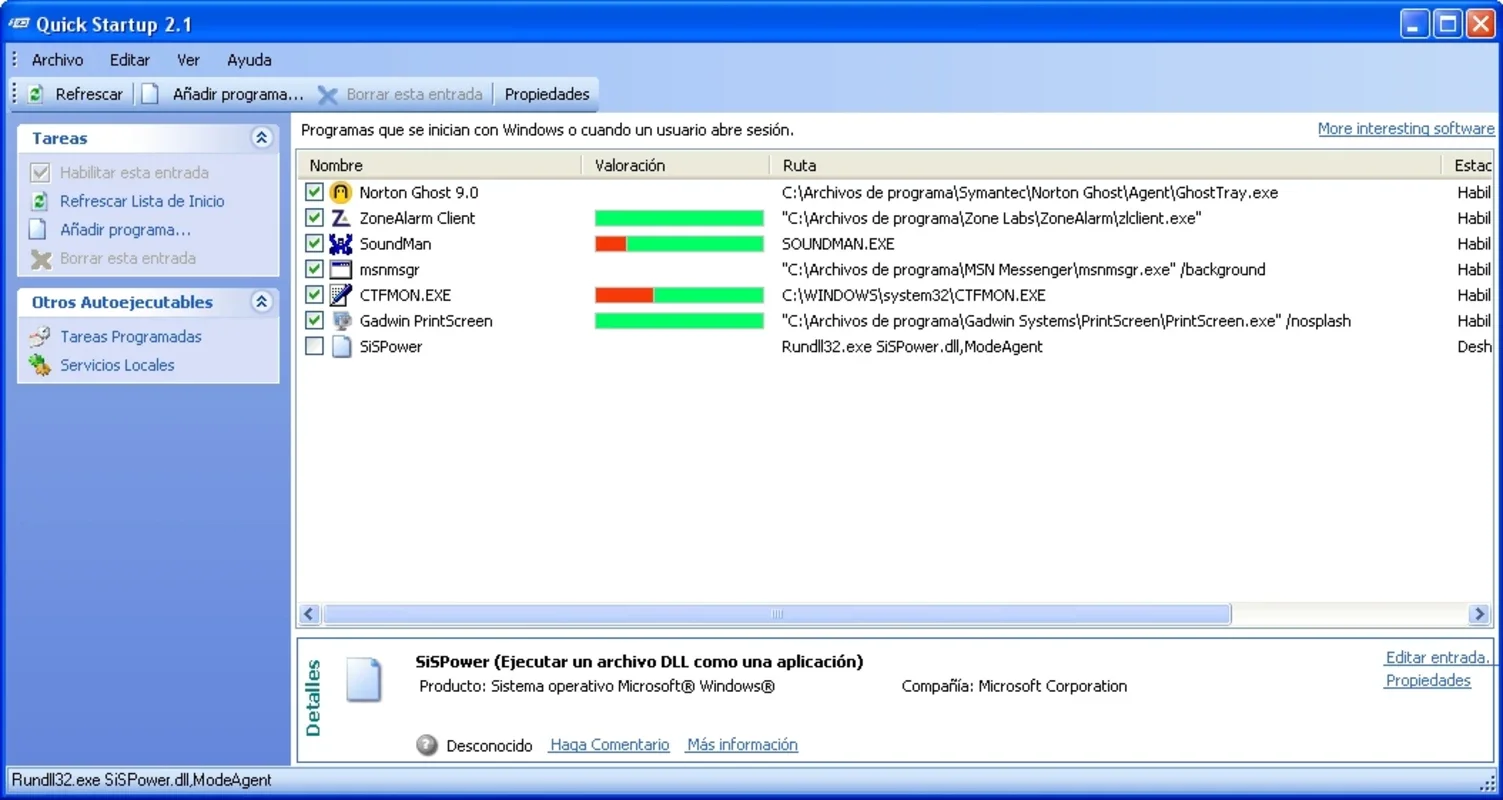Click the C:\WINDOWS\system32\CTFMON.EXE path
Image resolution: width=1503 pixels, height=800 pixels.
click(914, 296)
